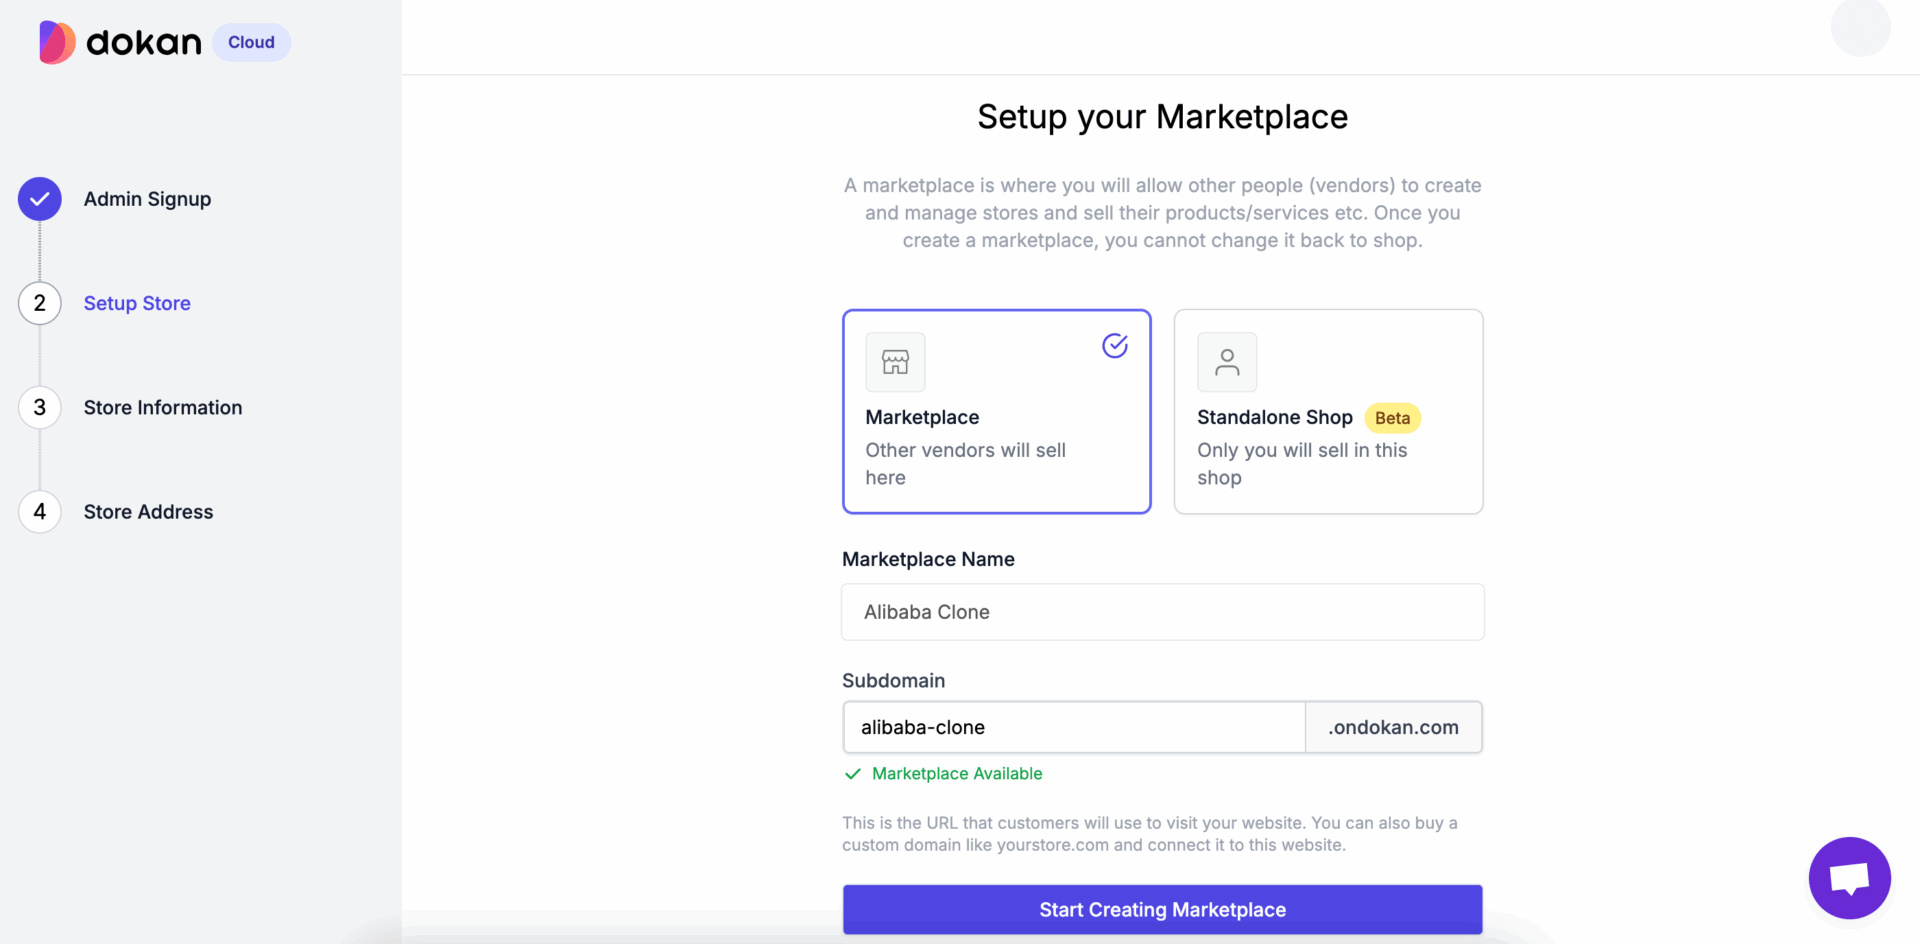This screenshot has width=1920, height=944.
Task: Go to the Setup Store step
Action: (137, 303)
